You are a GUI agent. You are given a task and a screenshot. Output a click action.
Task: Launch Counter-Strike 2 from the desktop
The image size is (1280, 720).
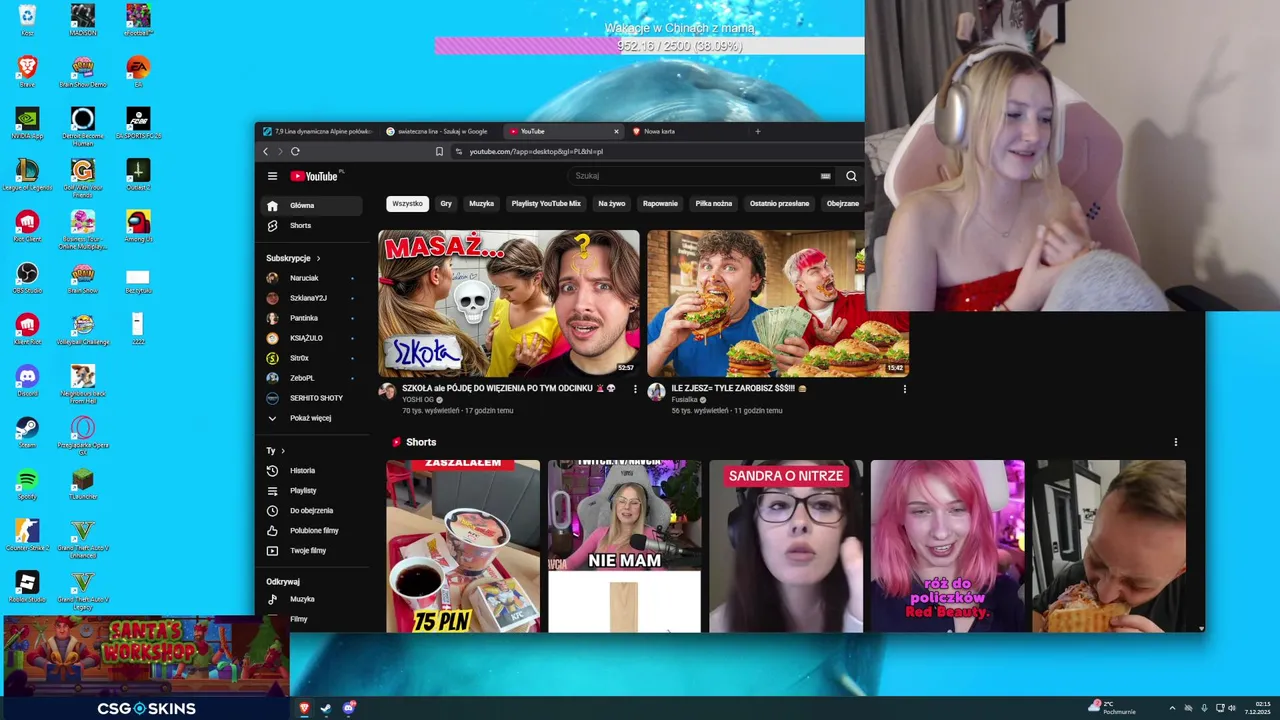[27, 536]
